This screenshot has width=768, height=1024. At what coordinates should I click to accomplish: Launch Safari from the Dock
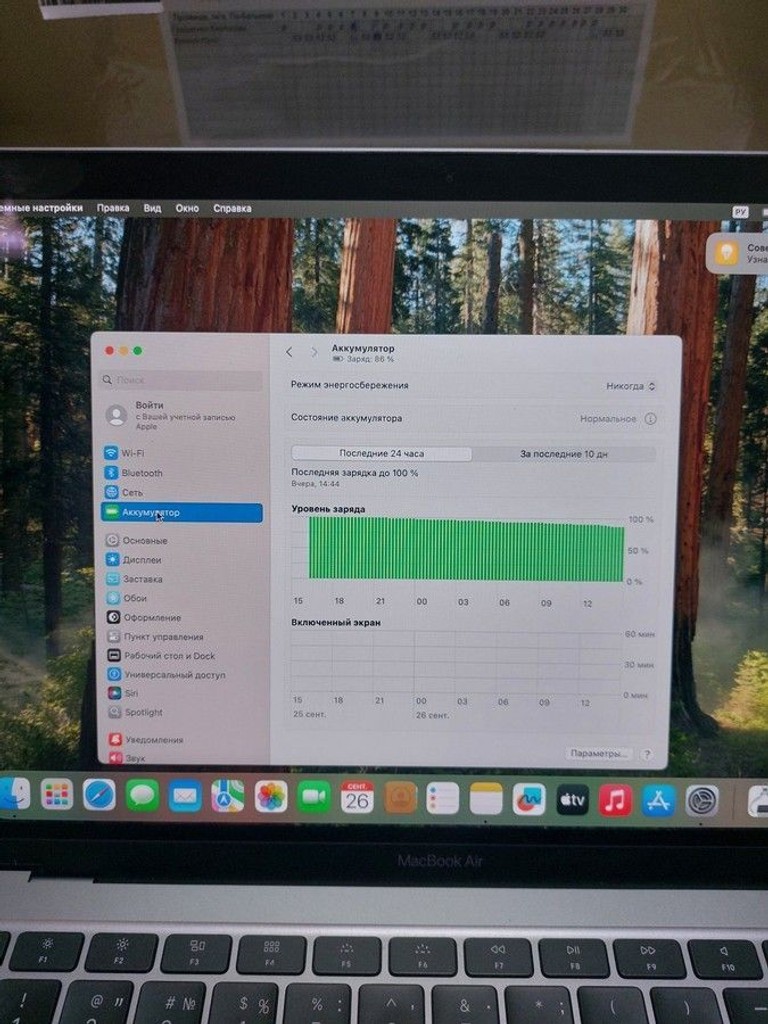[99, 795]
